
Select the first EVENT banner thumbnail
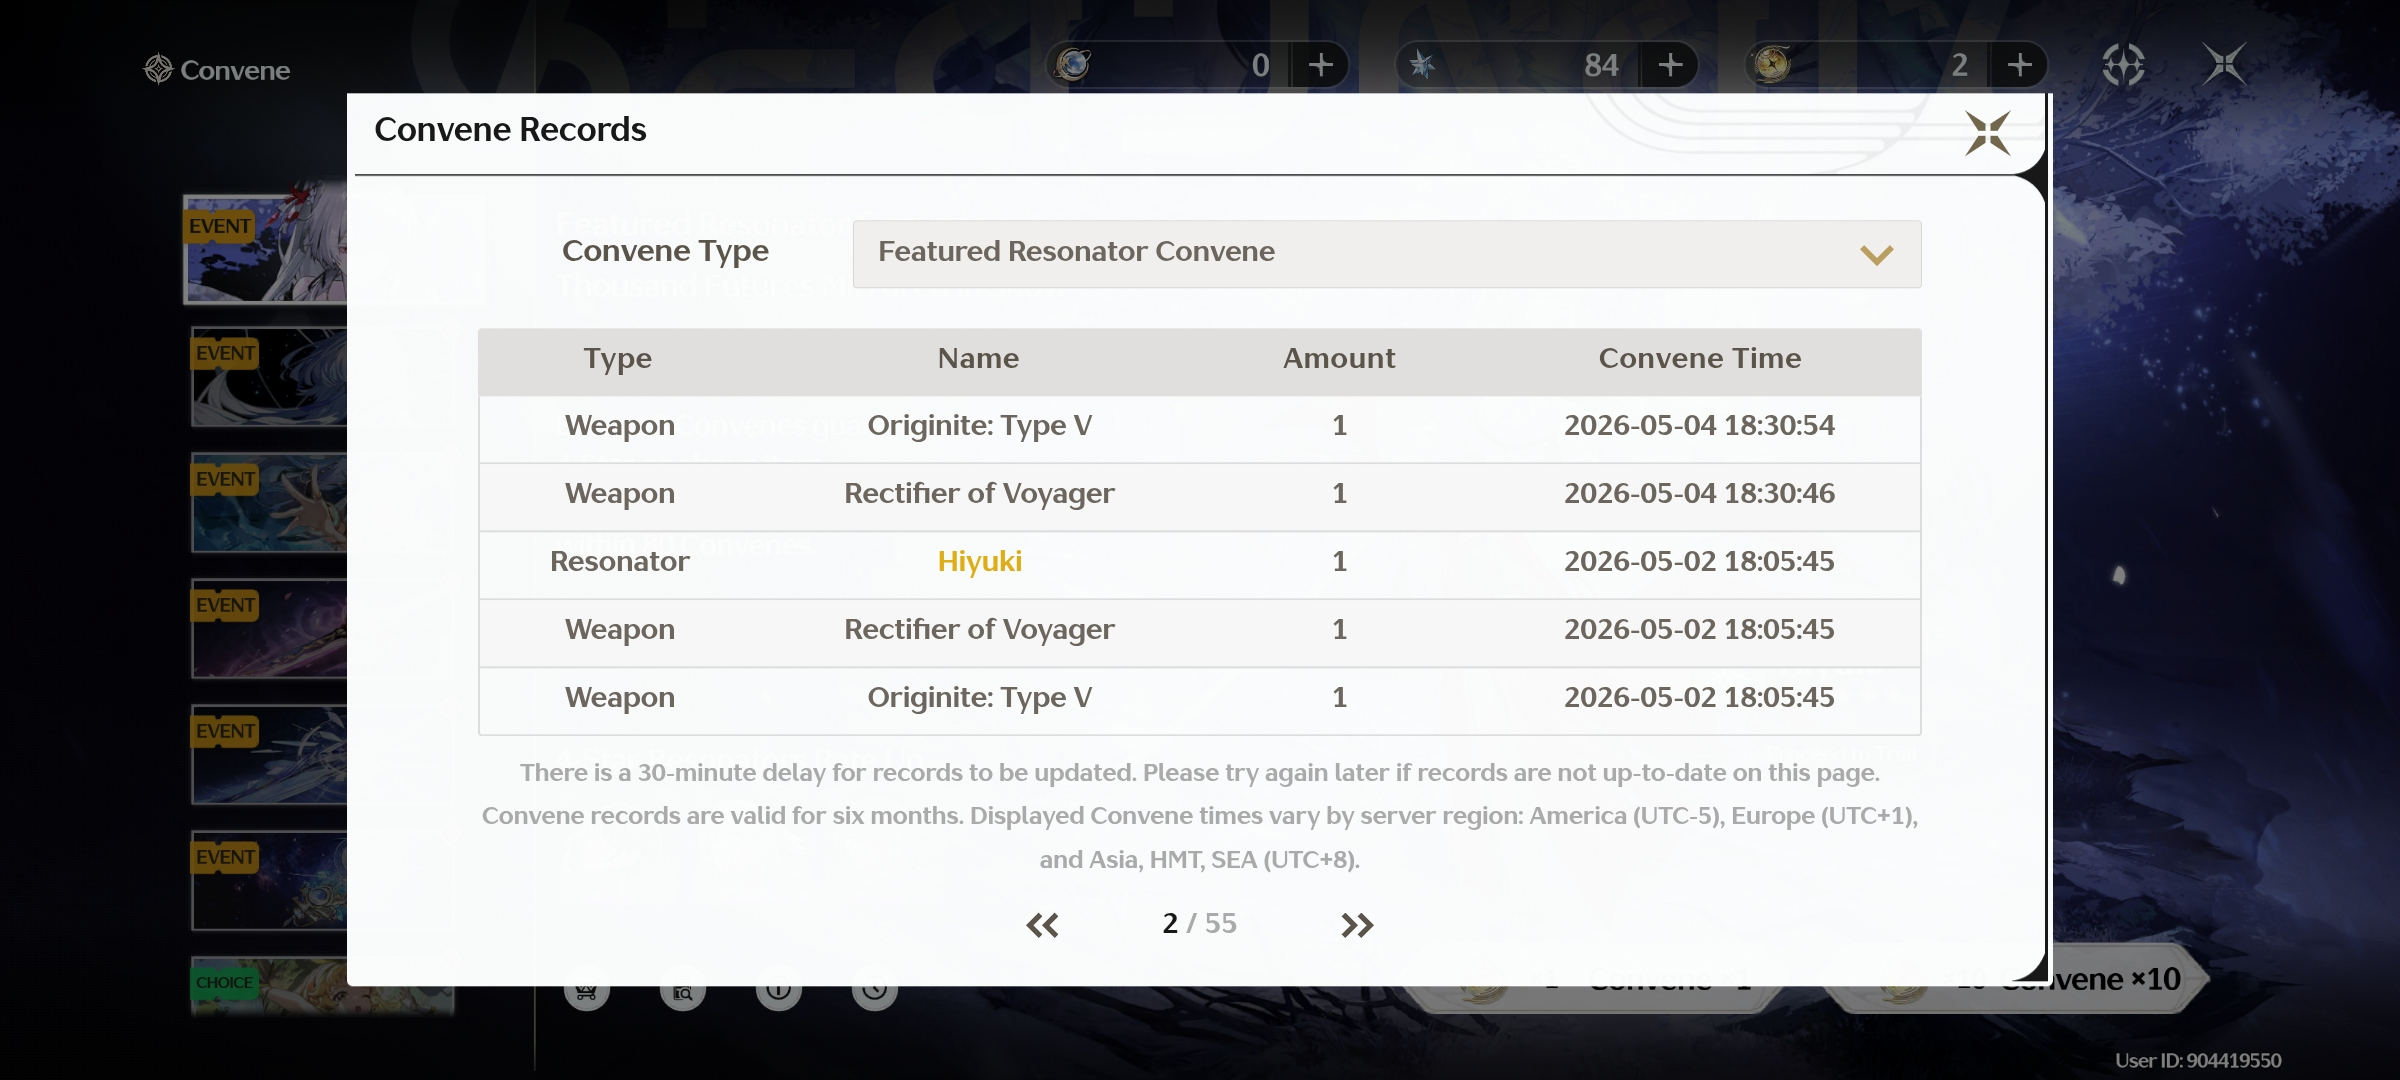point(266,249)
